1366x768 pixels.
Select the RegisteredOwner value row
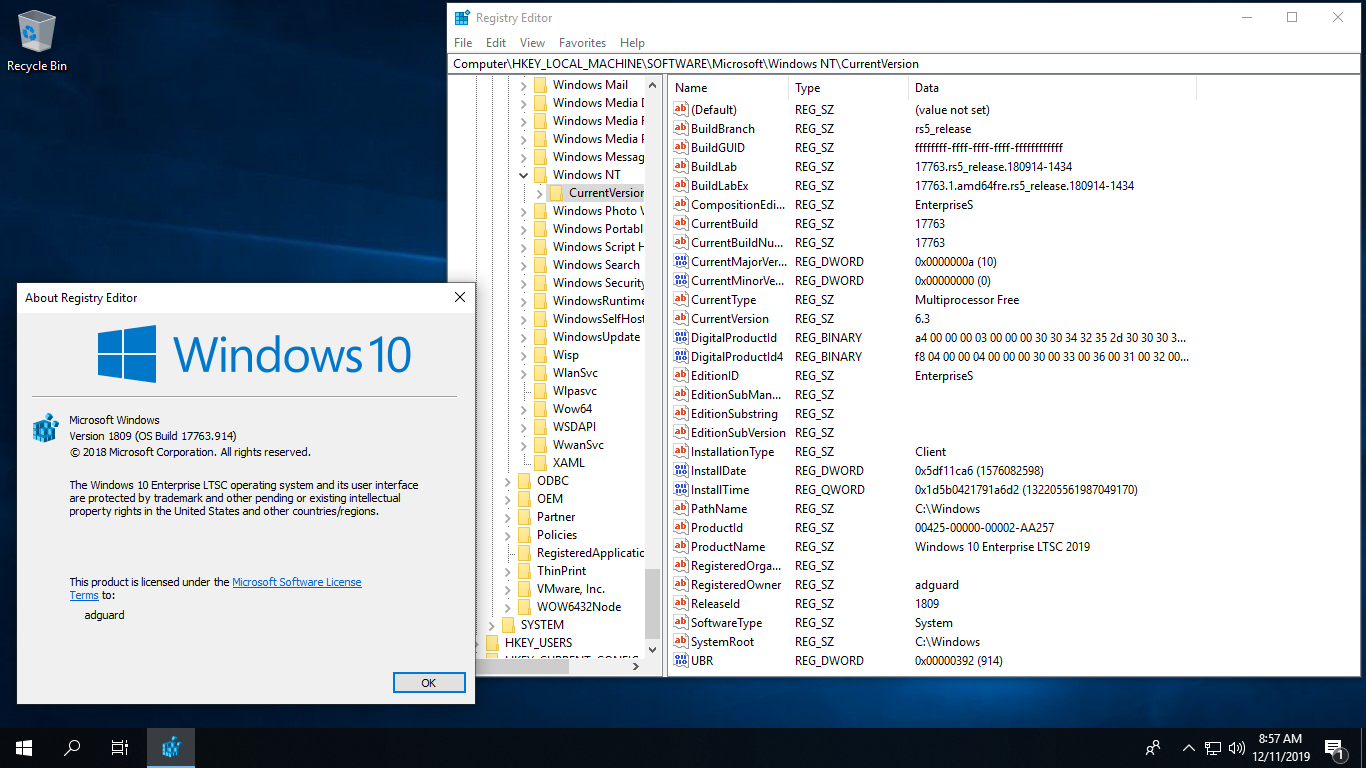pyautogui.click(x=930, y=585)
